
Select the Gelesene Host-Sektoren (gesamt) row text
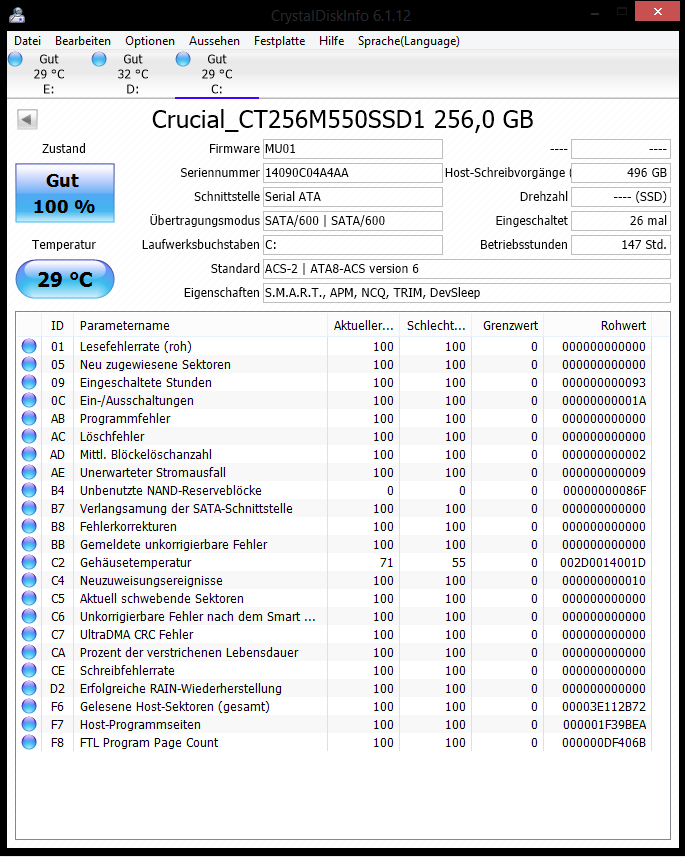pyautogui.click(x=175, y=707)
